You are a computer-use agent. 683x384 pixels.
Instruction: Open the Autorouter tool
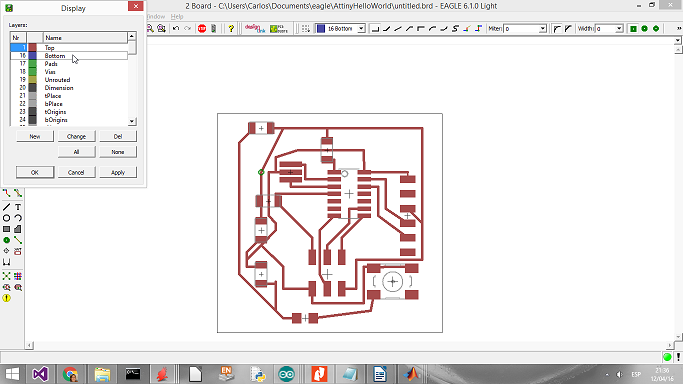18,276
